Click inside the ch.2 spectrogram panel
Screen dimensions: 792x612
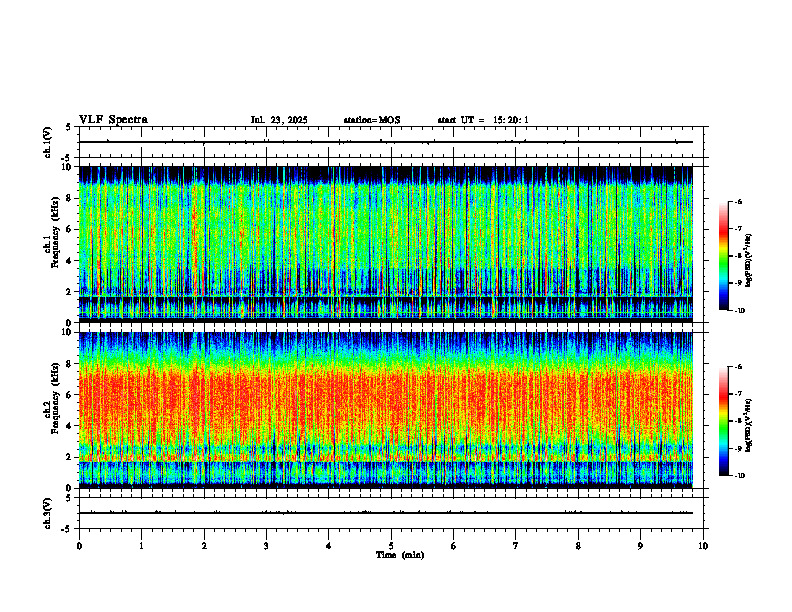[x=391, y=410]
